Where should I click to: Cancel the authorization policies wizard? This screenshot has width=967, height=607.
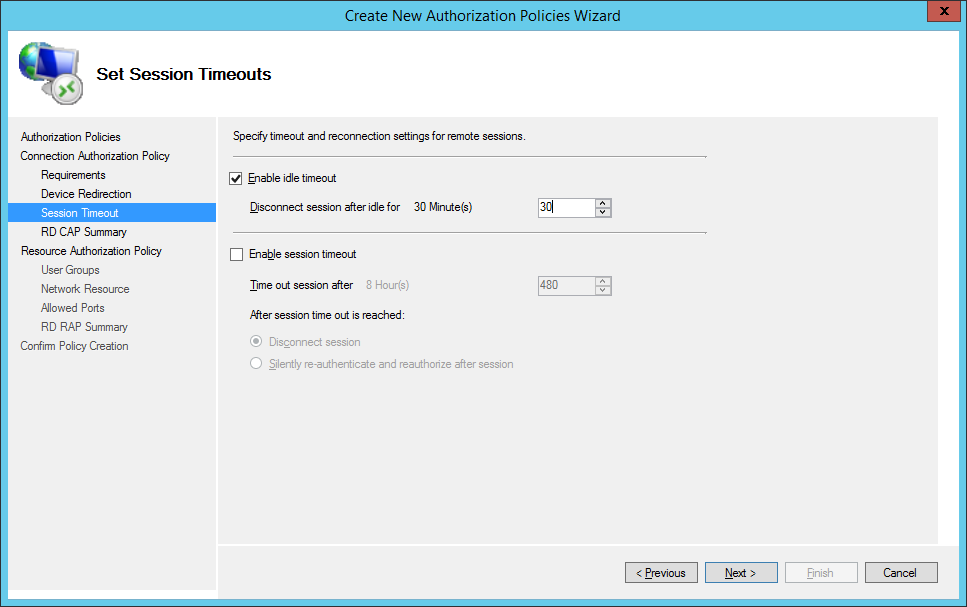tap(900, 573)
